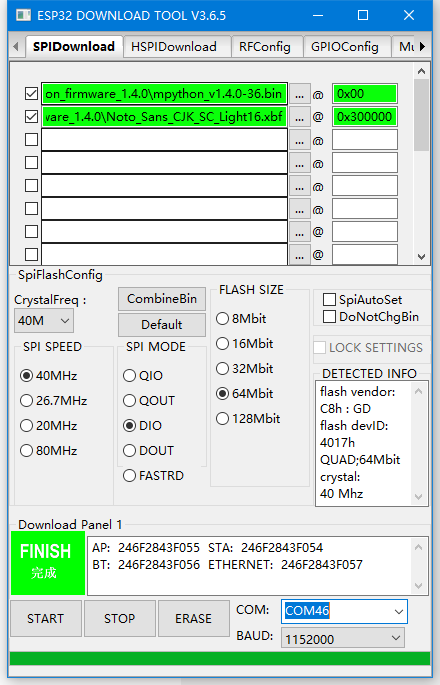The image size is (440, 685).
Task: Click browse button for Noto_Sans_CJK_SC_Light16.xbf row
Action: pyautogui.click(x=300, y=117)
